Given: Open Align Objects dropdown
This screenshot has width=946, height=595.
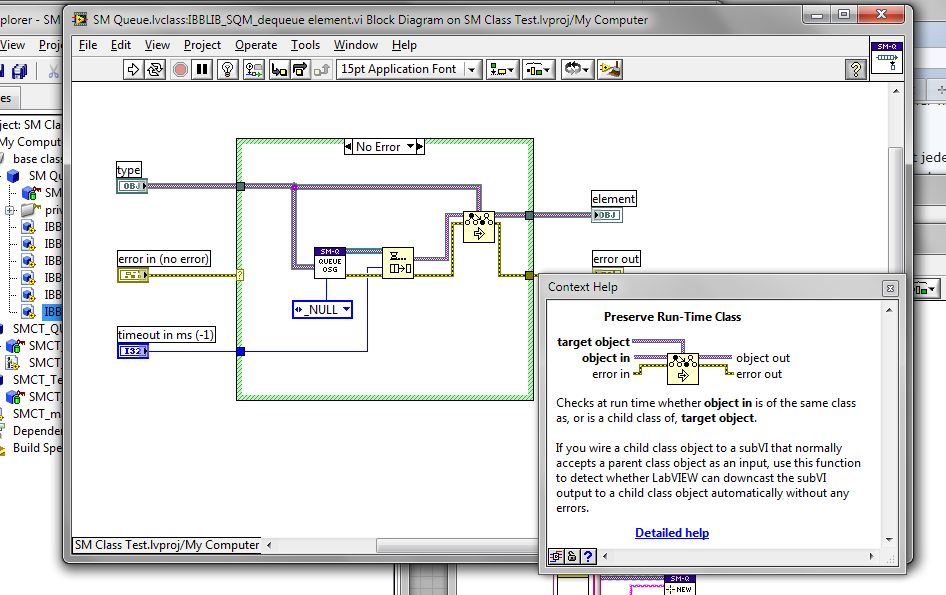Looking at the screenshot, I should pyautogui.click(x=502, y=69).
